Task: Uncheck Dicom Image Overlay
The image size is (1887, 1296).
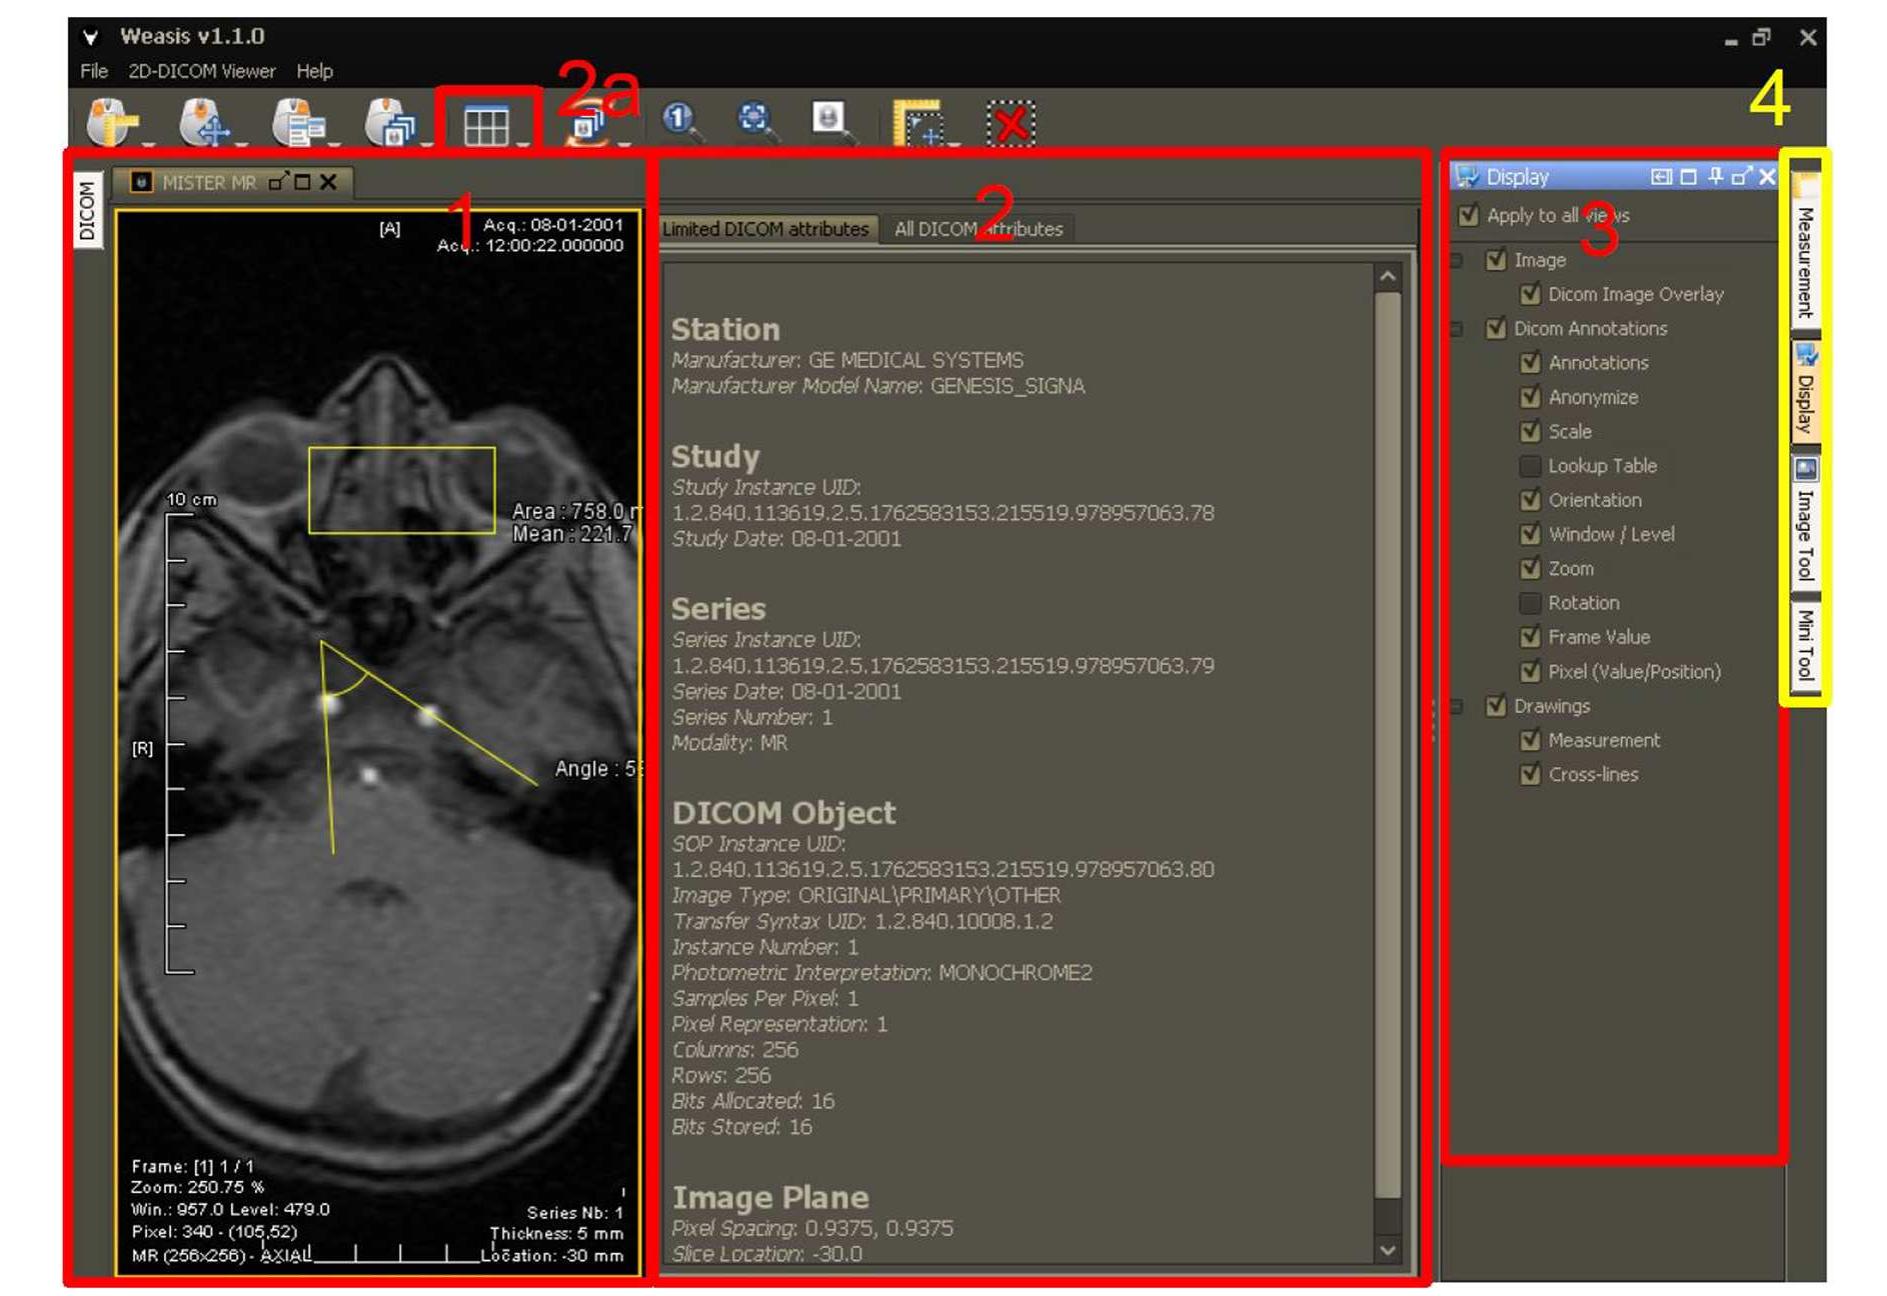Action: [x=1529, y=294]
